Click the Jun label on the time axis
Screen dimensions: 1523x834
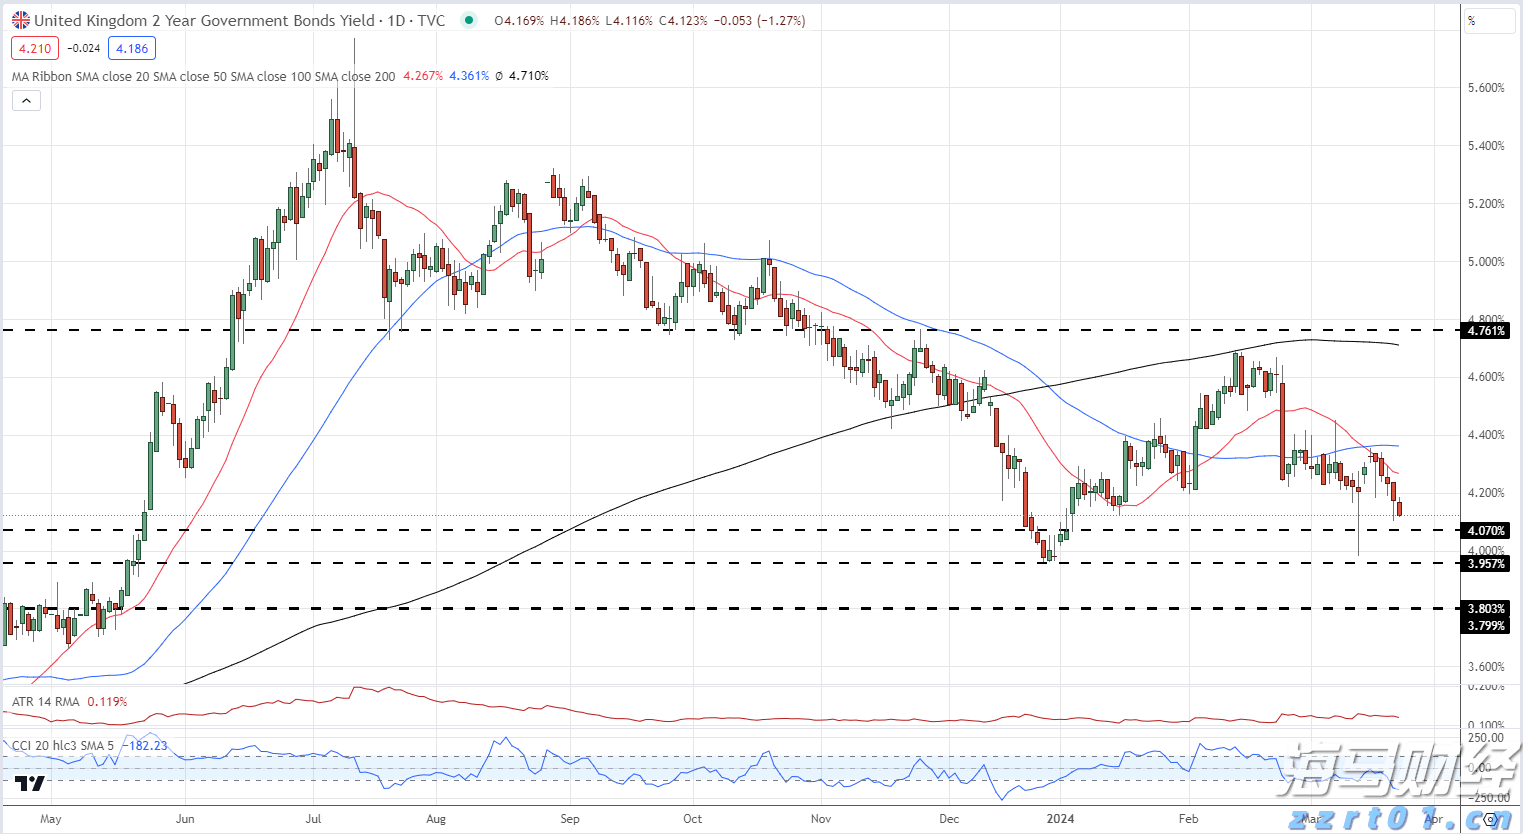(x=185, y=819)
